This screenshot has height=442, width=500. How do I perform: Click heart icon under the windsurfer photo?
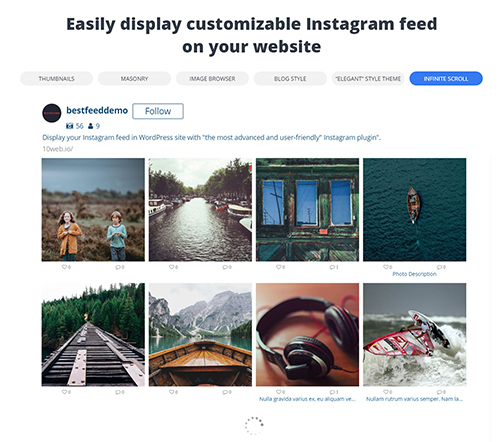(386, 392)
